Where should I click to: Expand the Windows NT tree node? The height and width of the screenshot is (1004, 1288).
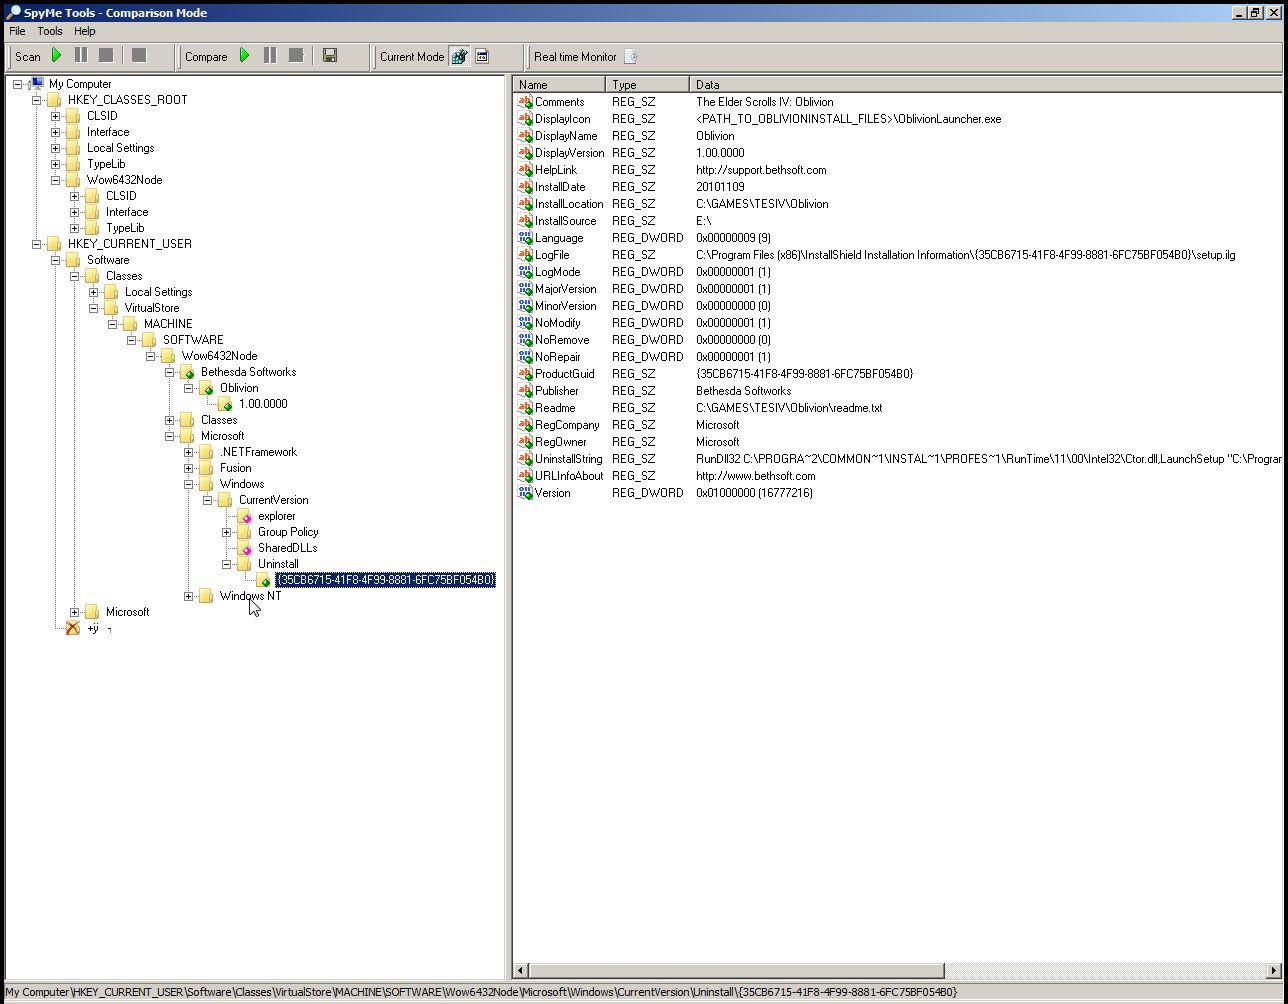pyautogui.click(x=189, y=596)
